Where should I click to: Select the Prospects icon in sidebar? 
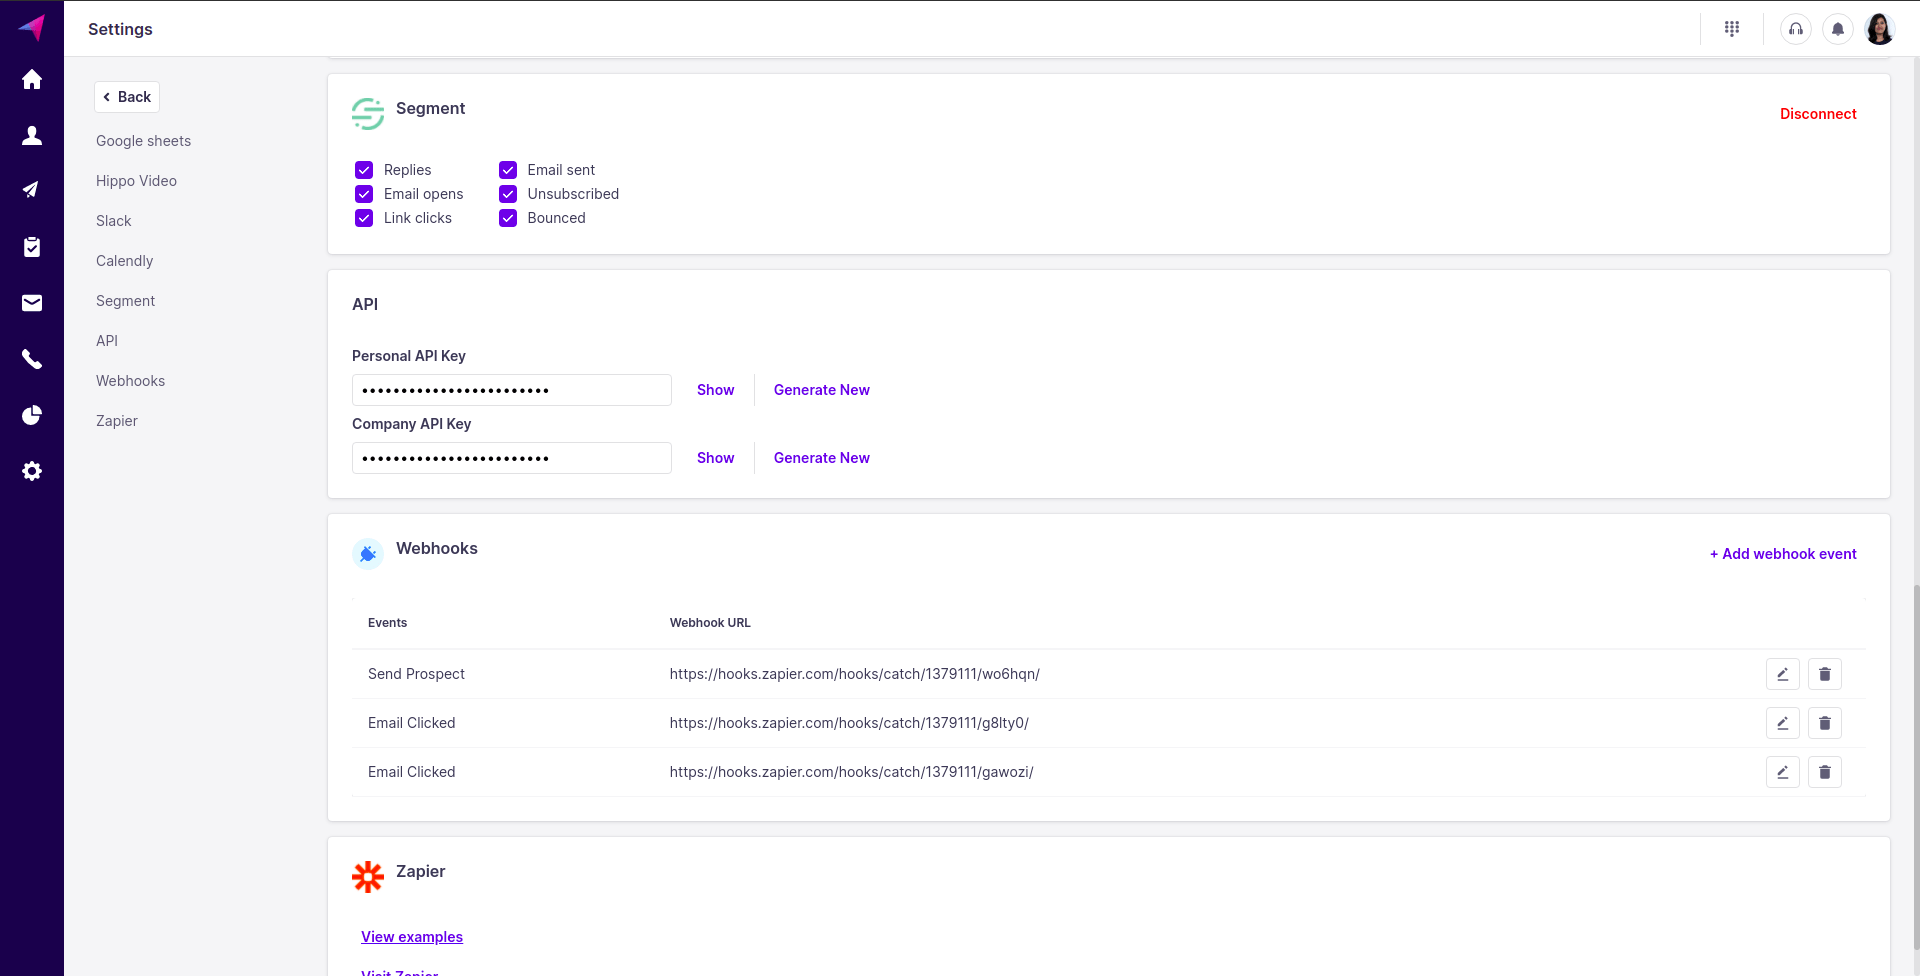32,136
